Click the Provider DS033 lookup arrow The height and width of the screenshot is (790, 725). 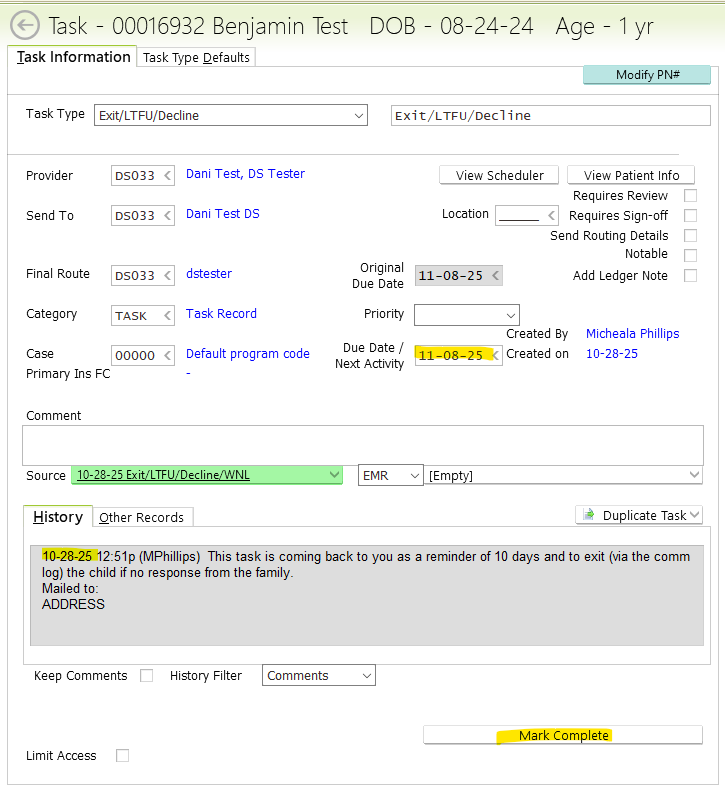tap(167, 176)
